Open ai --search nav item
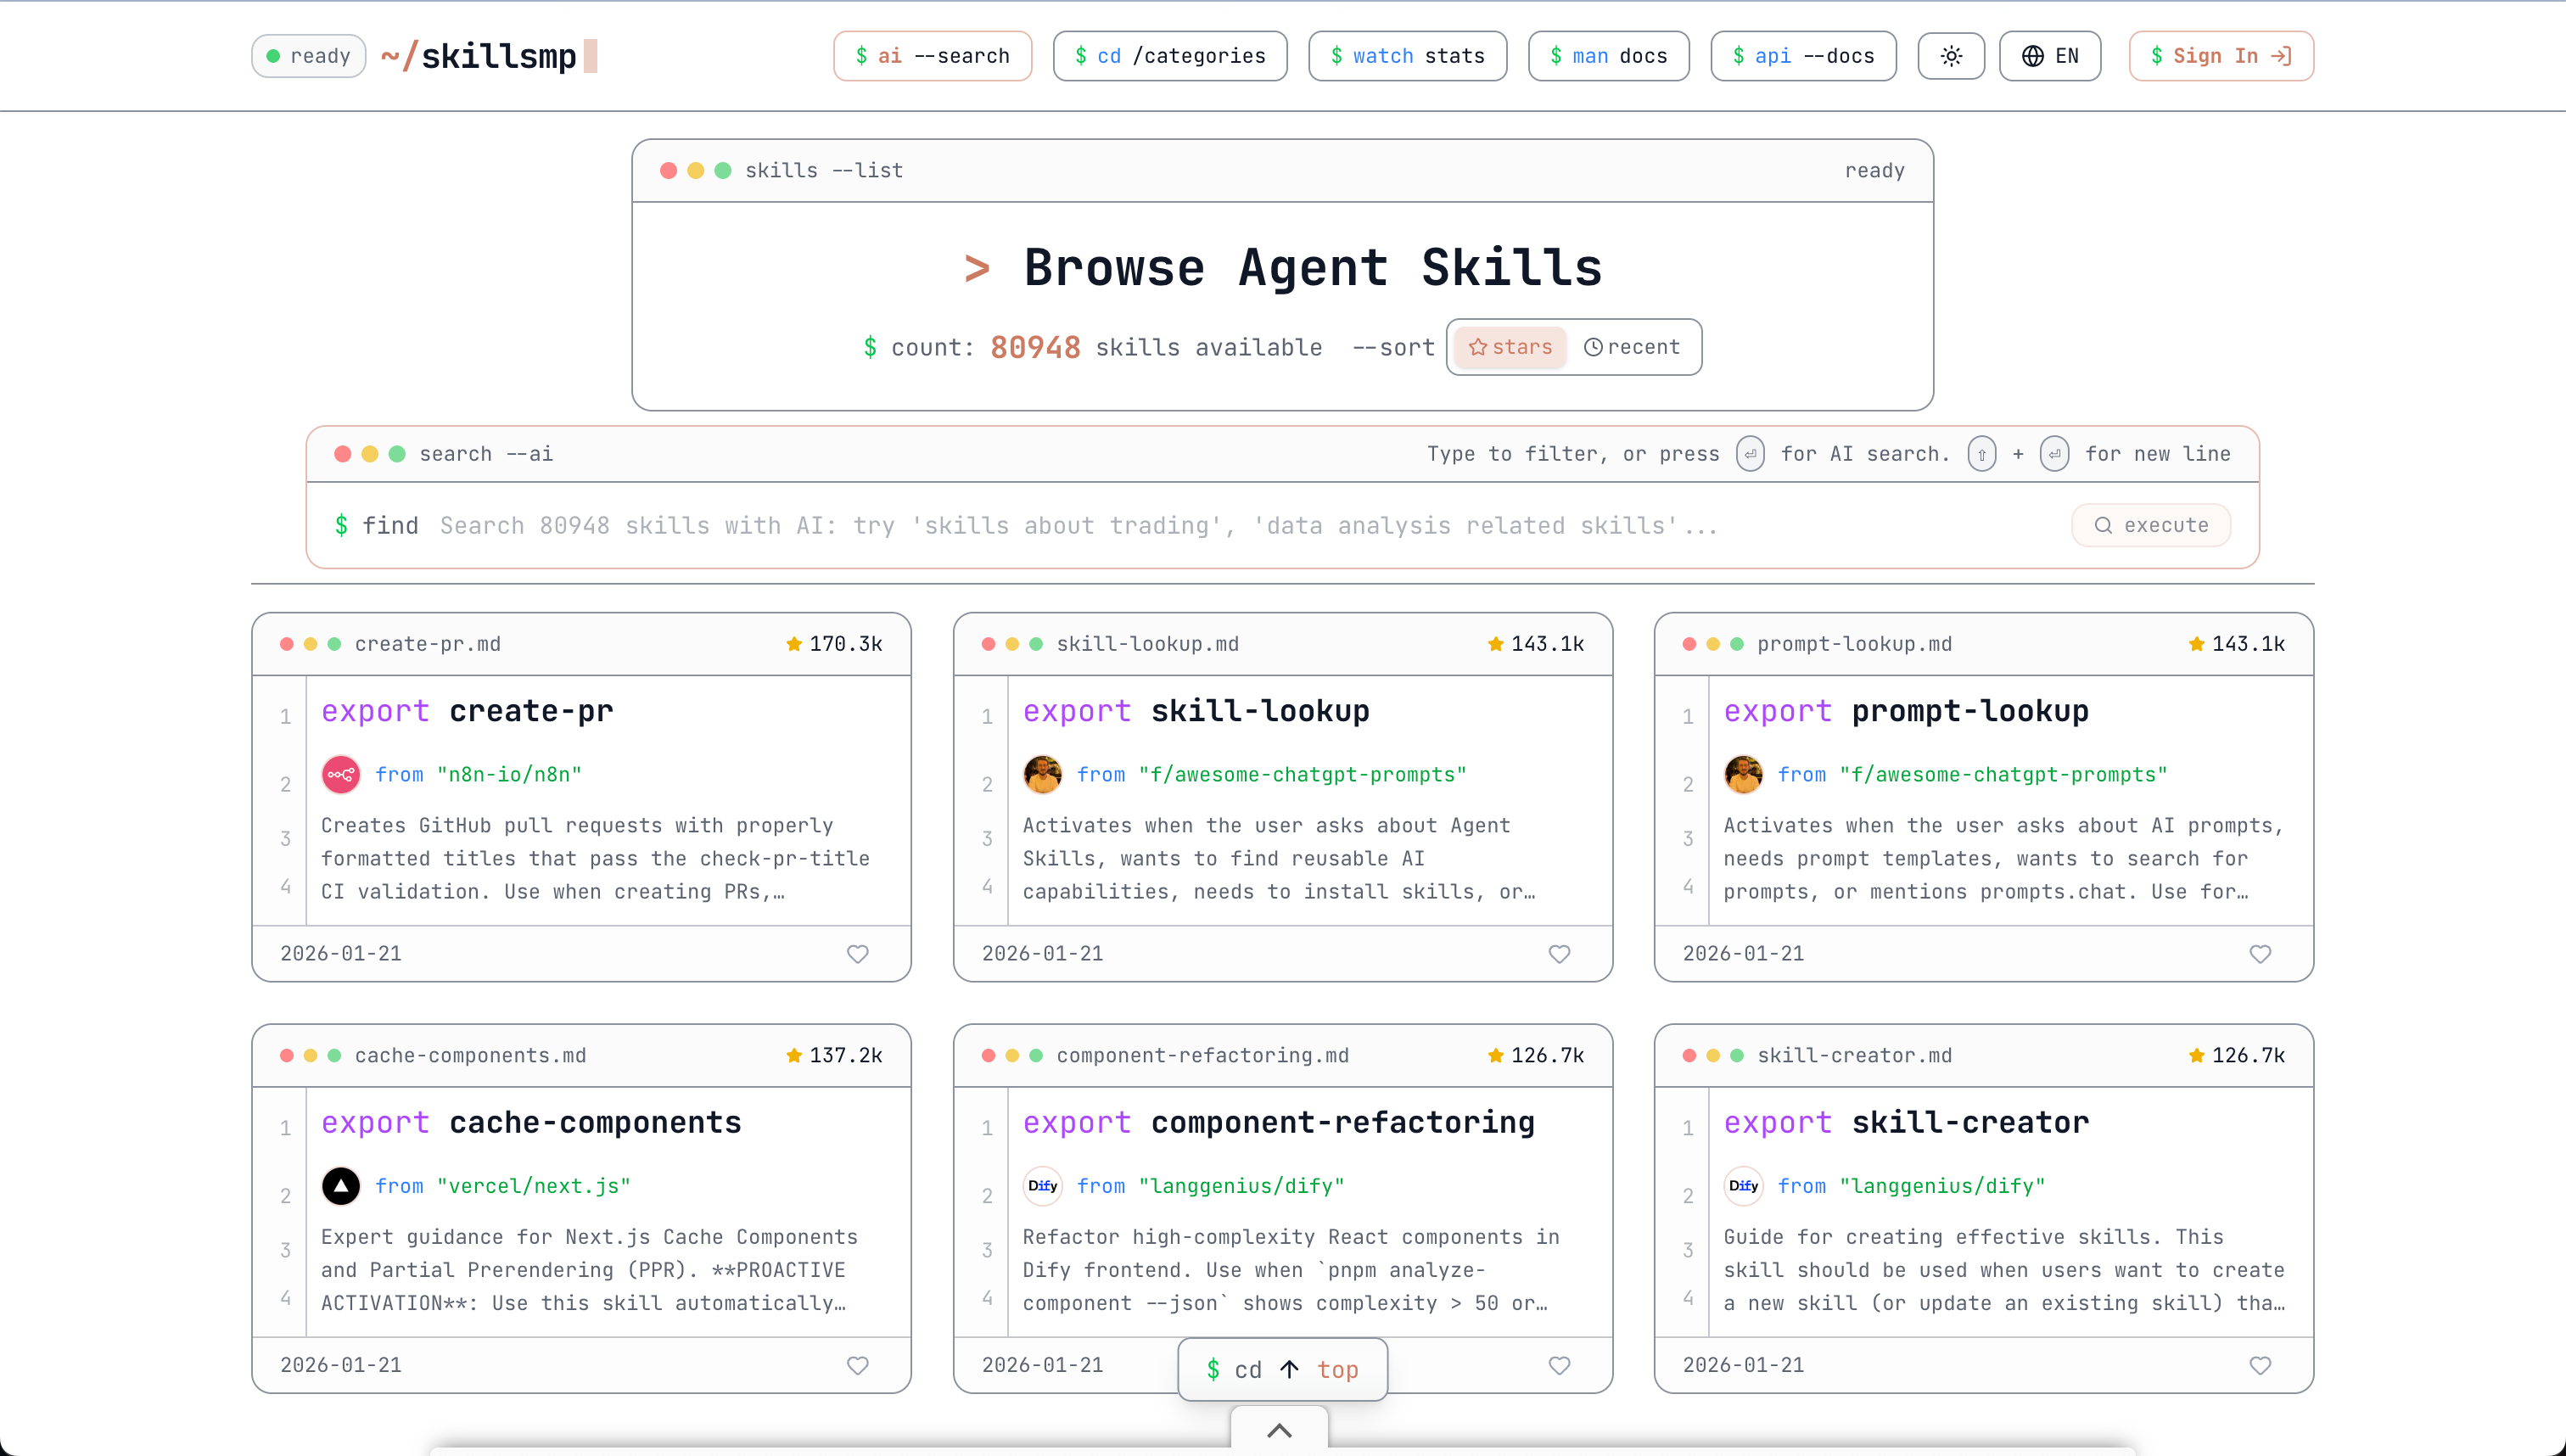 (932, 56)
